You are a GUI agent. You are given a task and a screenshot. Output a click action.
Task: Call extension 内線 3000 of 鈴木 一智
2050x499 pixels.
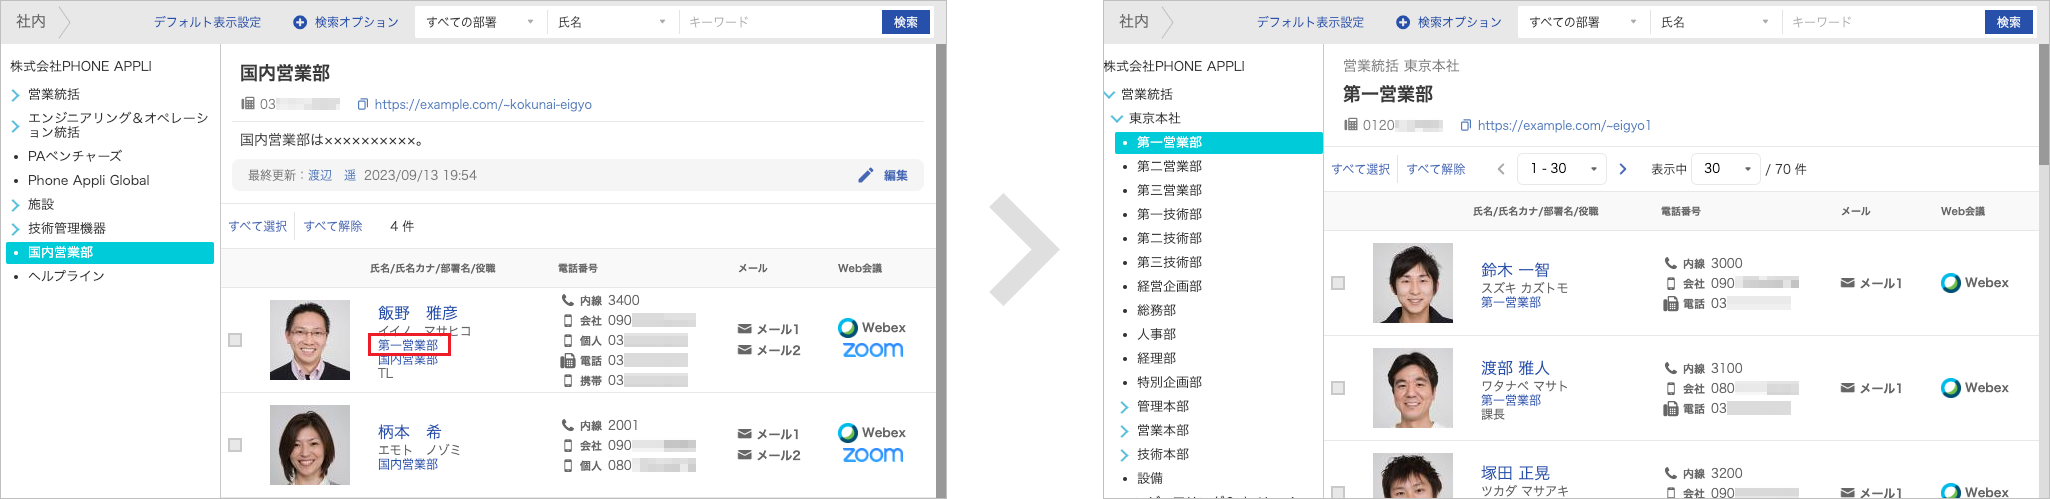[x=1703, y=263]
